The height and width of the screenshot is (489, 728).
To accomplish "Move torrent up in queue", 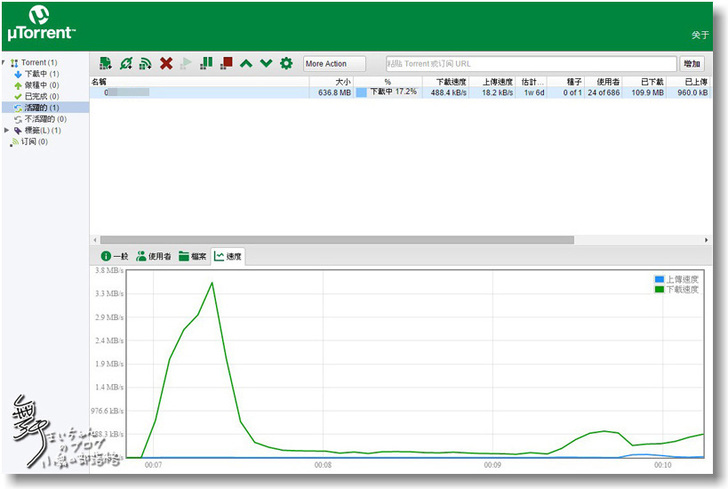I will (247, 63).
